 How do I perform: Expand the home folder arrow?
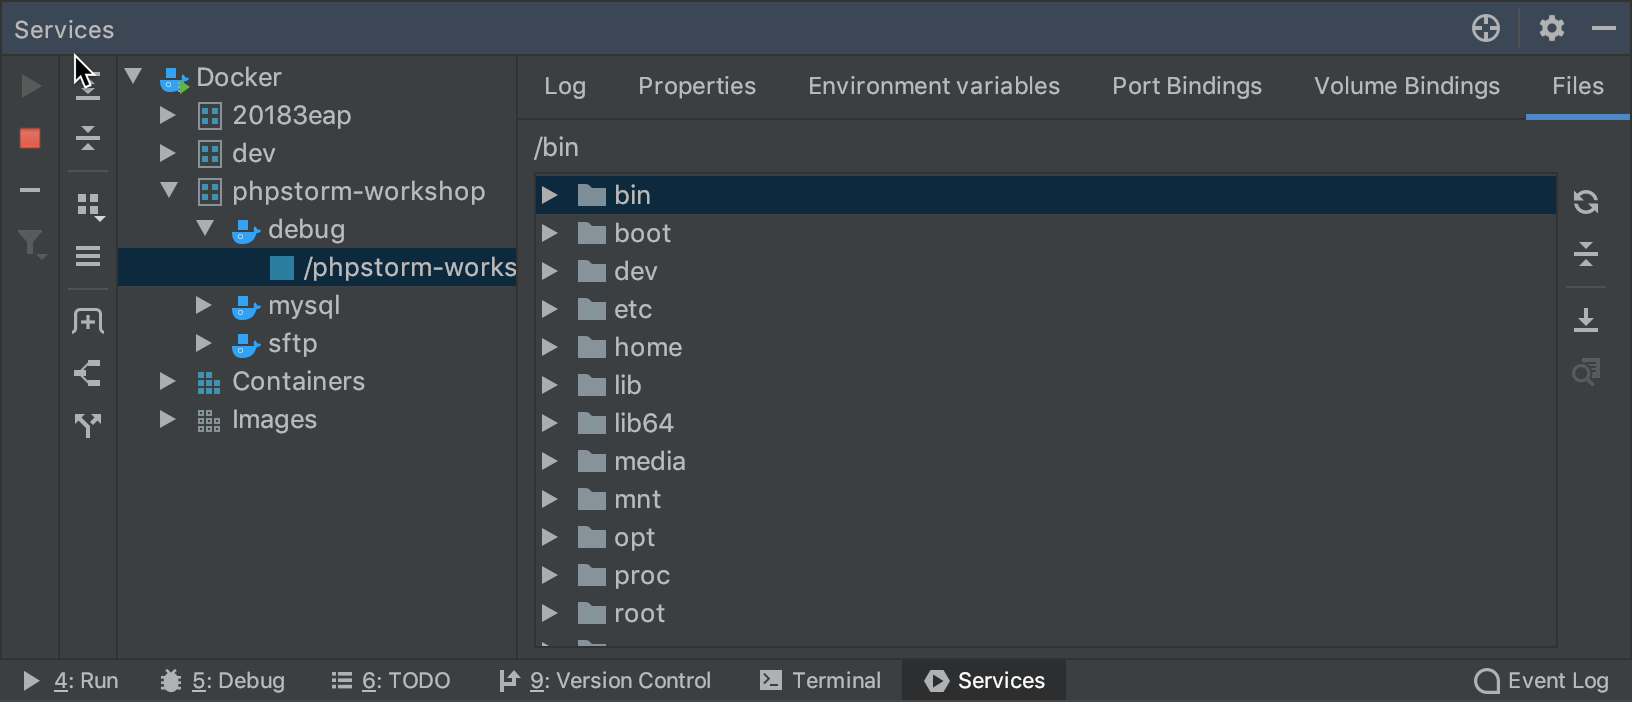point(549,347)
